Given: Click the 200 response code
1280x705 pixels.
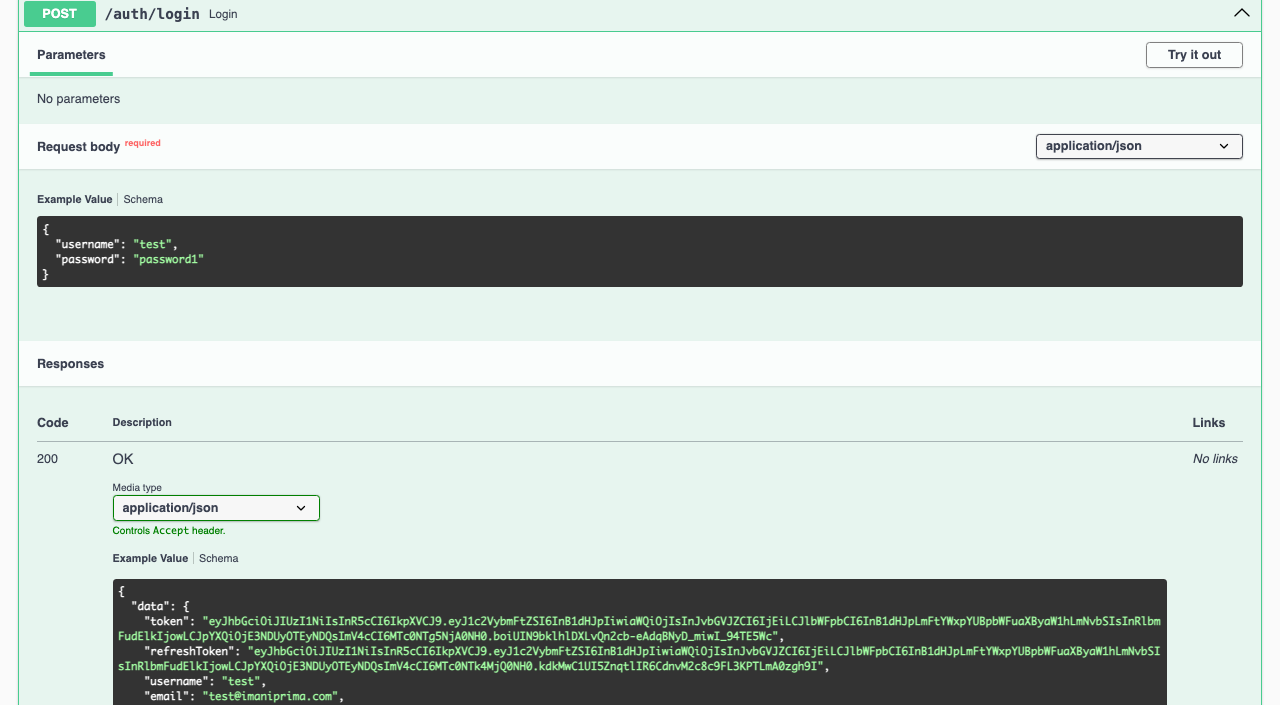Looking at the screenshot, I should (48, 459).
